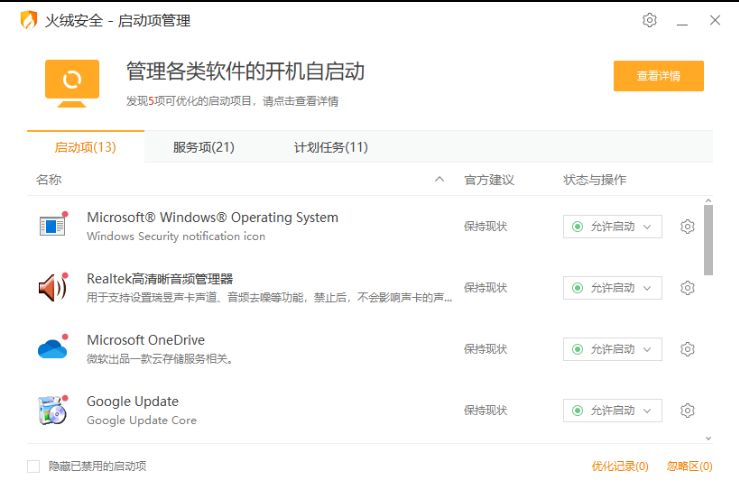Click the Realtek speaker icon
Screen dimensions: 739x488
coord(53,287)
